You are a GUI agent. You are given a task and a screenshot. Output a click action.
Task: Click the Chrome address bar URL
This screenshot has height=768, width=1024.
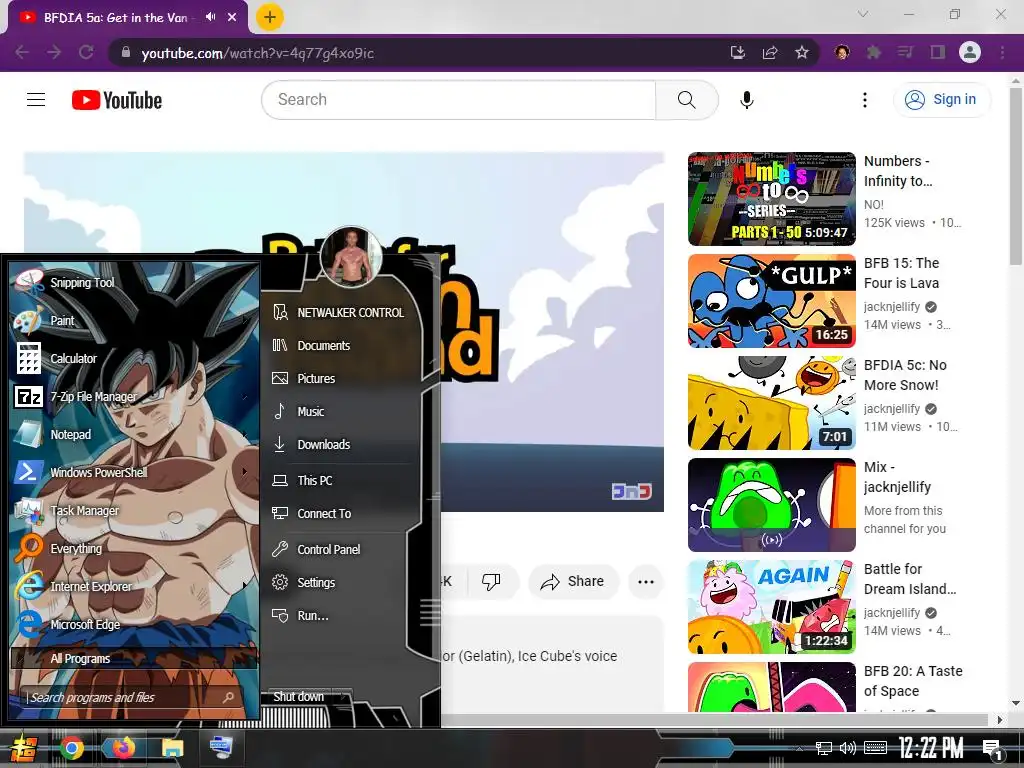point(257,53)
